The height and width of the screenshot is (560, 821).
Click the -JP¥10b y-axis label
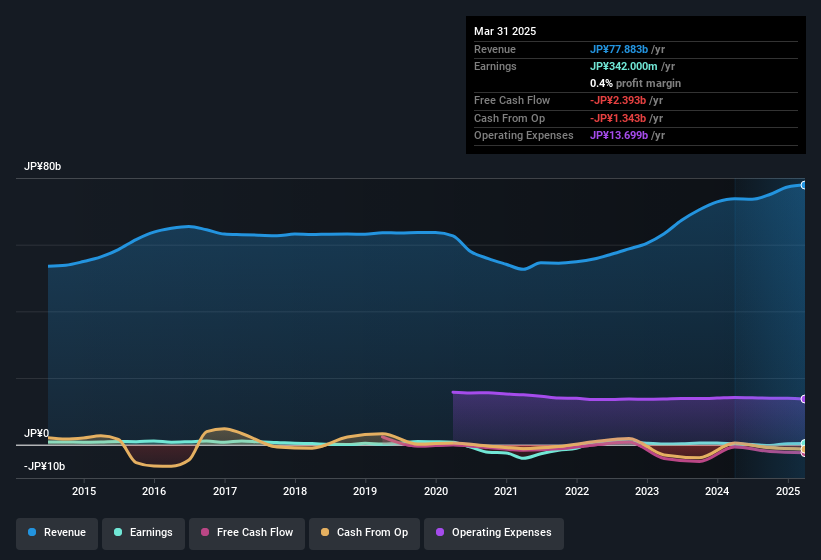click(45, 466)
